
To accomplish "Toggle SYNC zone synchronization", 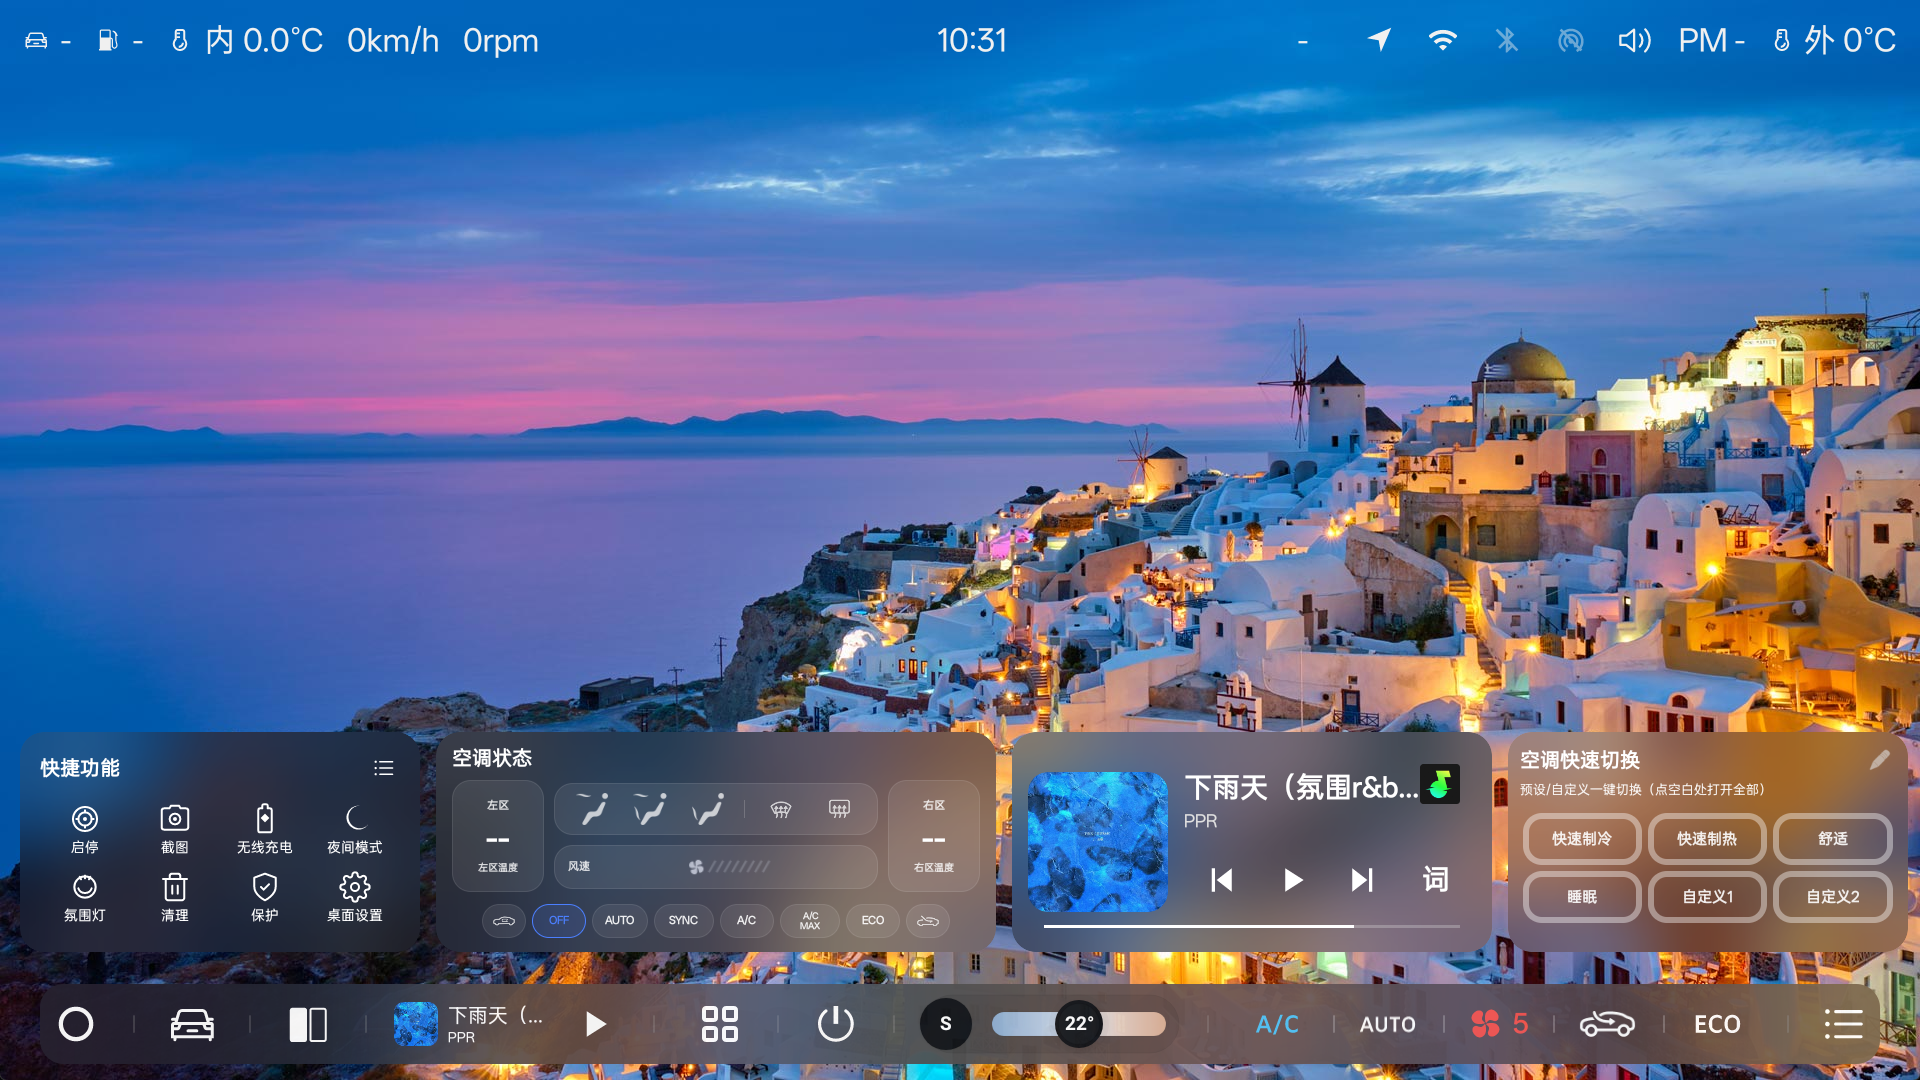I will [x=684, y=920].
